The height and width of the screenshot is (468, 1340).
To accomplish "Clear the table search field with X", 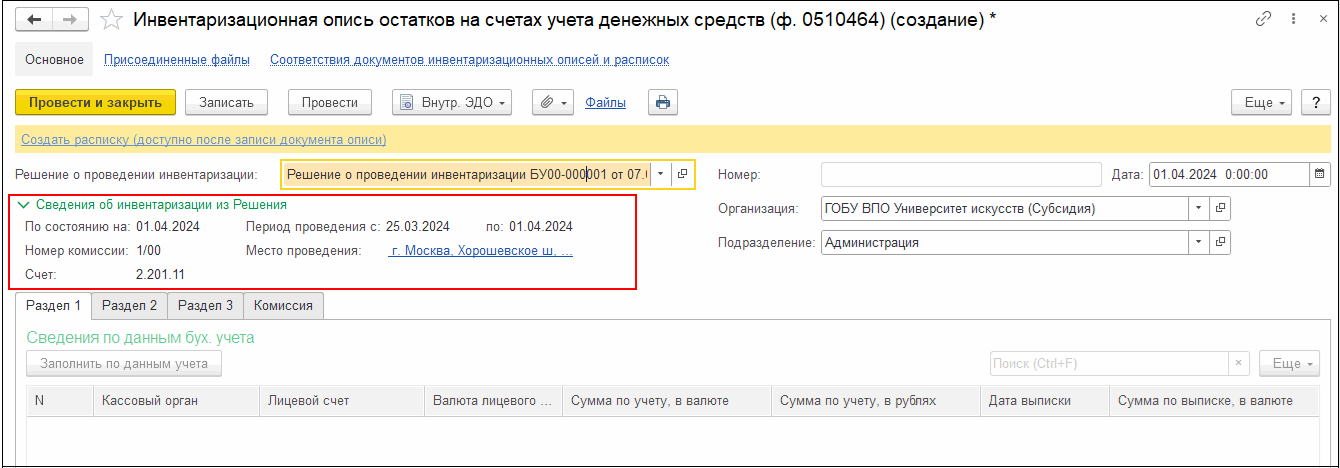I will click(x=1239, y=364).
